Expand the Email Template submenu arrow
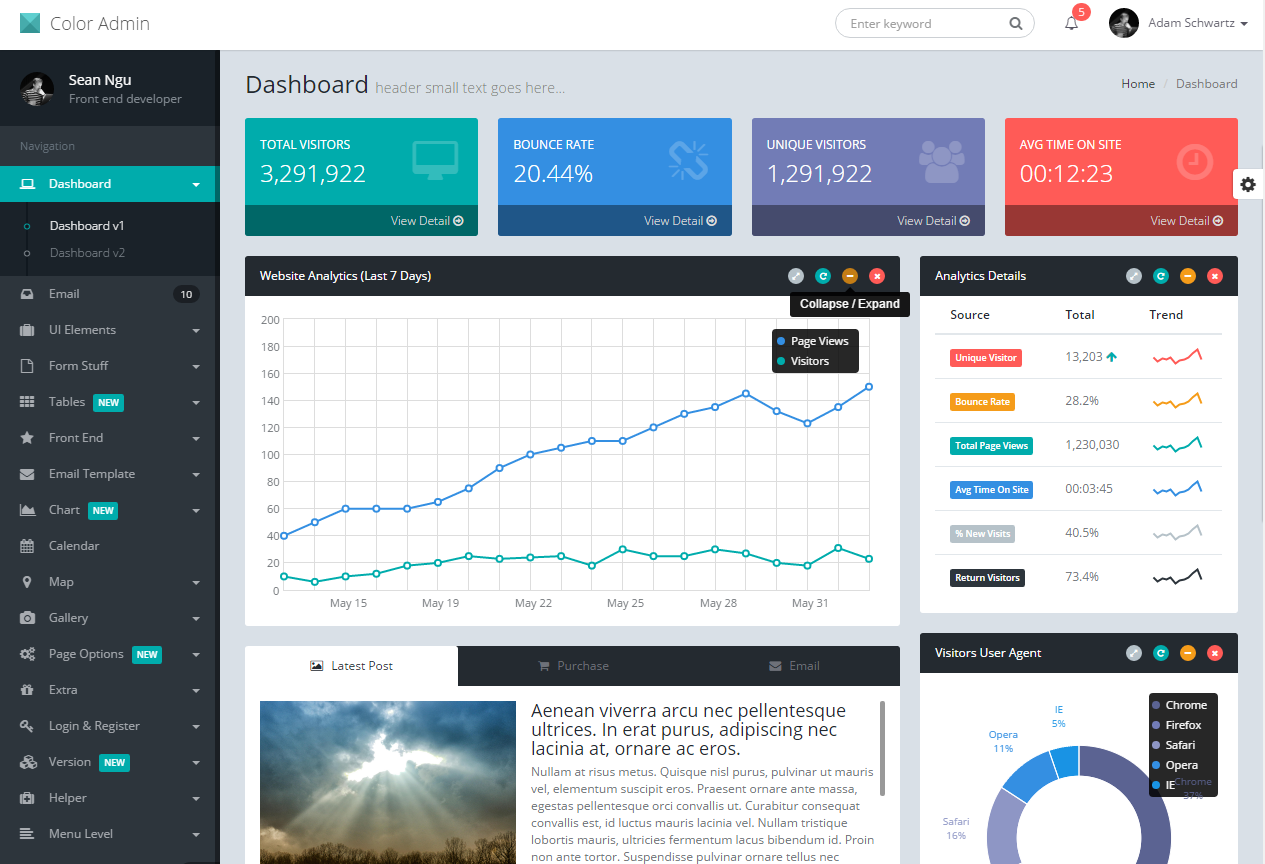The height and width of the screenshot is (864, 1265). click(x=196, y=475)
